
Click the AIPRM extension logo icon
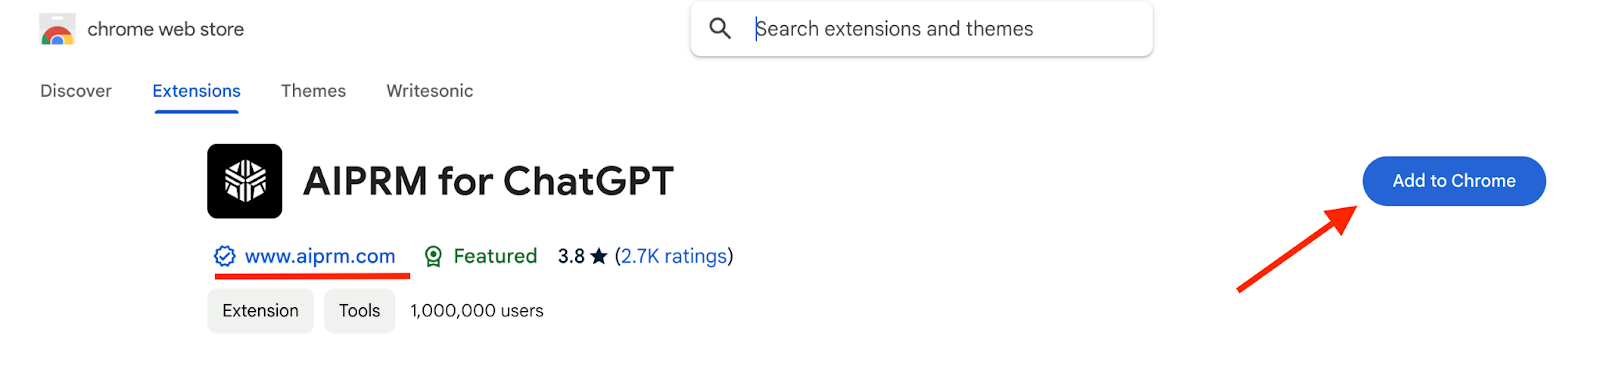click(x=245, y=181)
